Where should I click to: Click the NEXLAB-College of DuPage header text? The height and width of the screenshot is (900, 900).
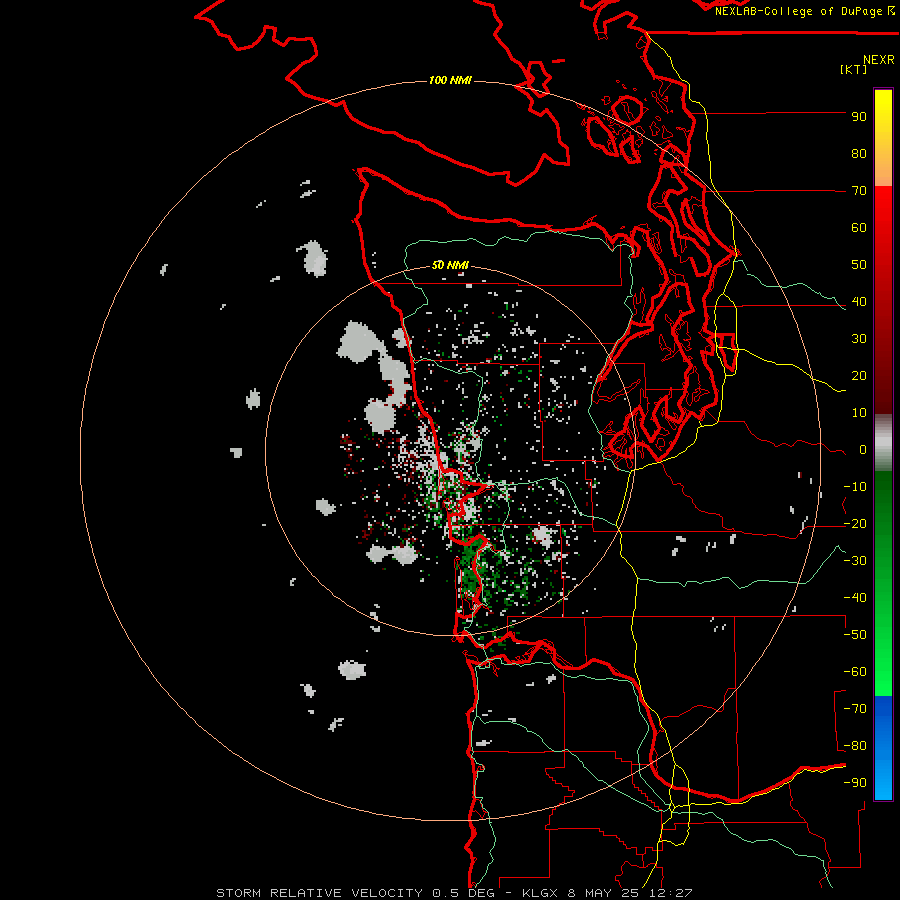tap(800, 11)
